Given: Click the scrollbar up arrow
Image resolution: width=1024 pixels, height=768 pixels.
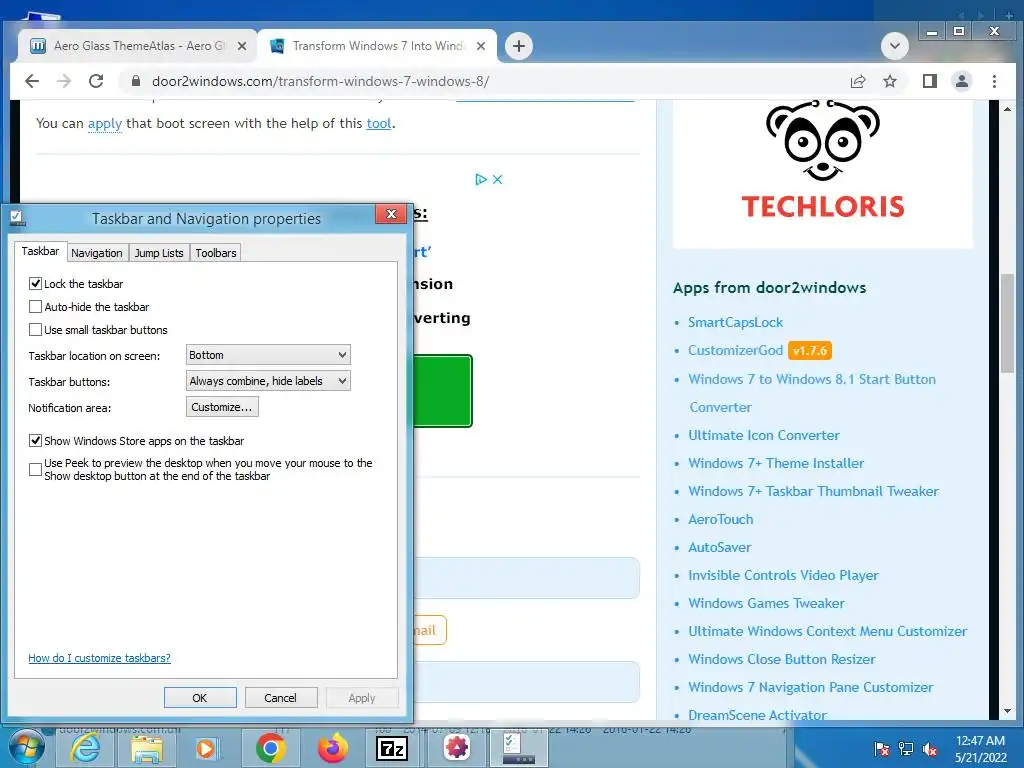Looking at the screenshot, I should pos(1007,109).
